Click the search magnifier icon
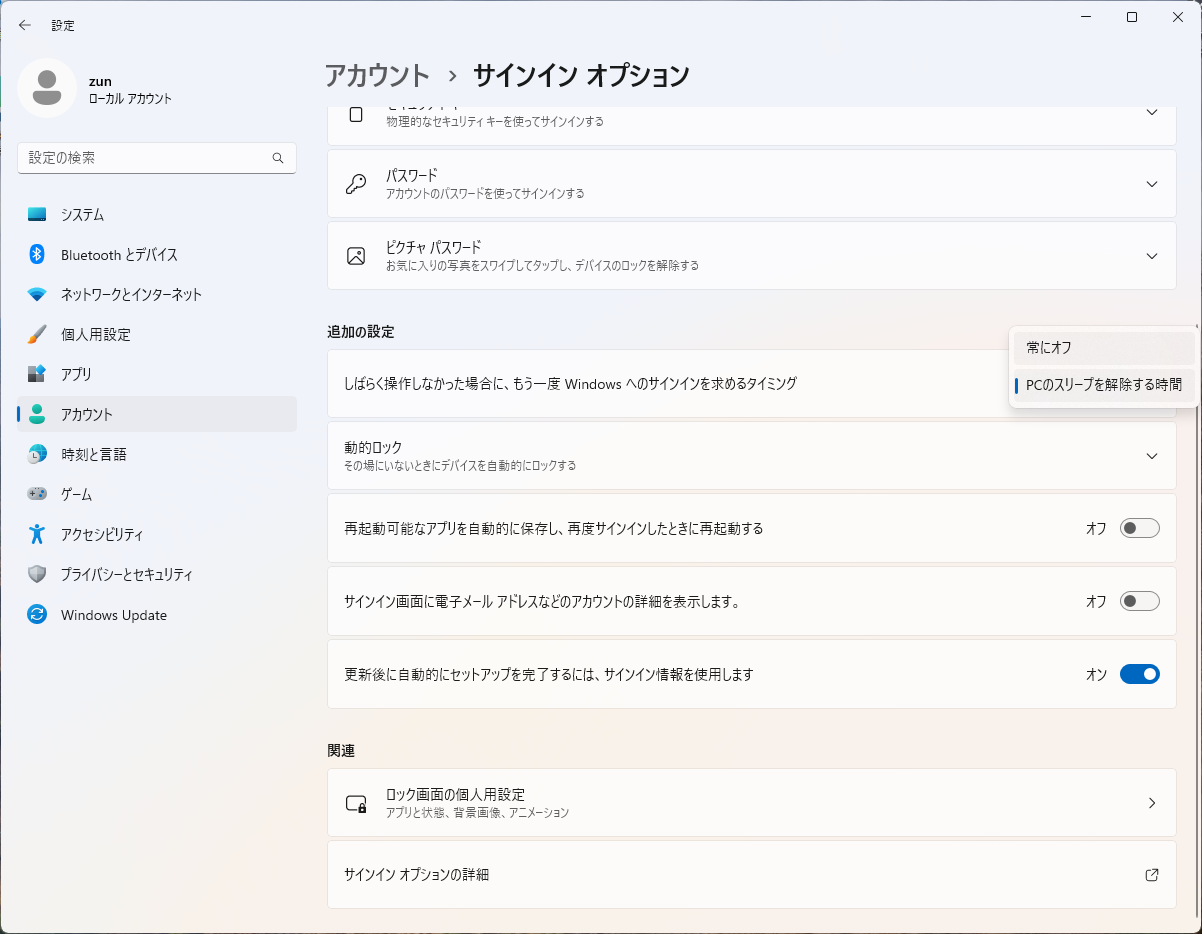Viewport: 1202px width, 934px height. tap(278, 158)
